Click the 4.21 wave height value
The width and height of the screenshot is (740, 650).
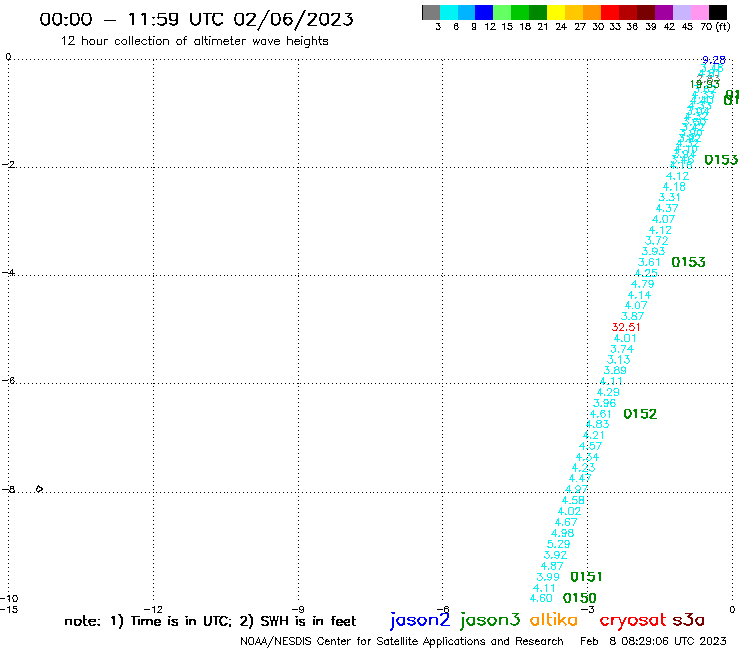(594, 435)
